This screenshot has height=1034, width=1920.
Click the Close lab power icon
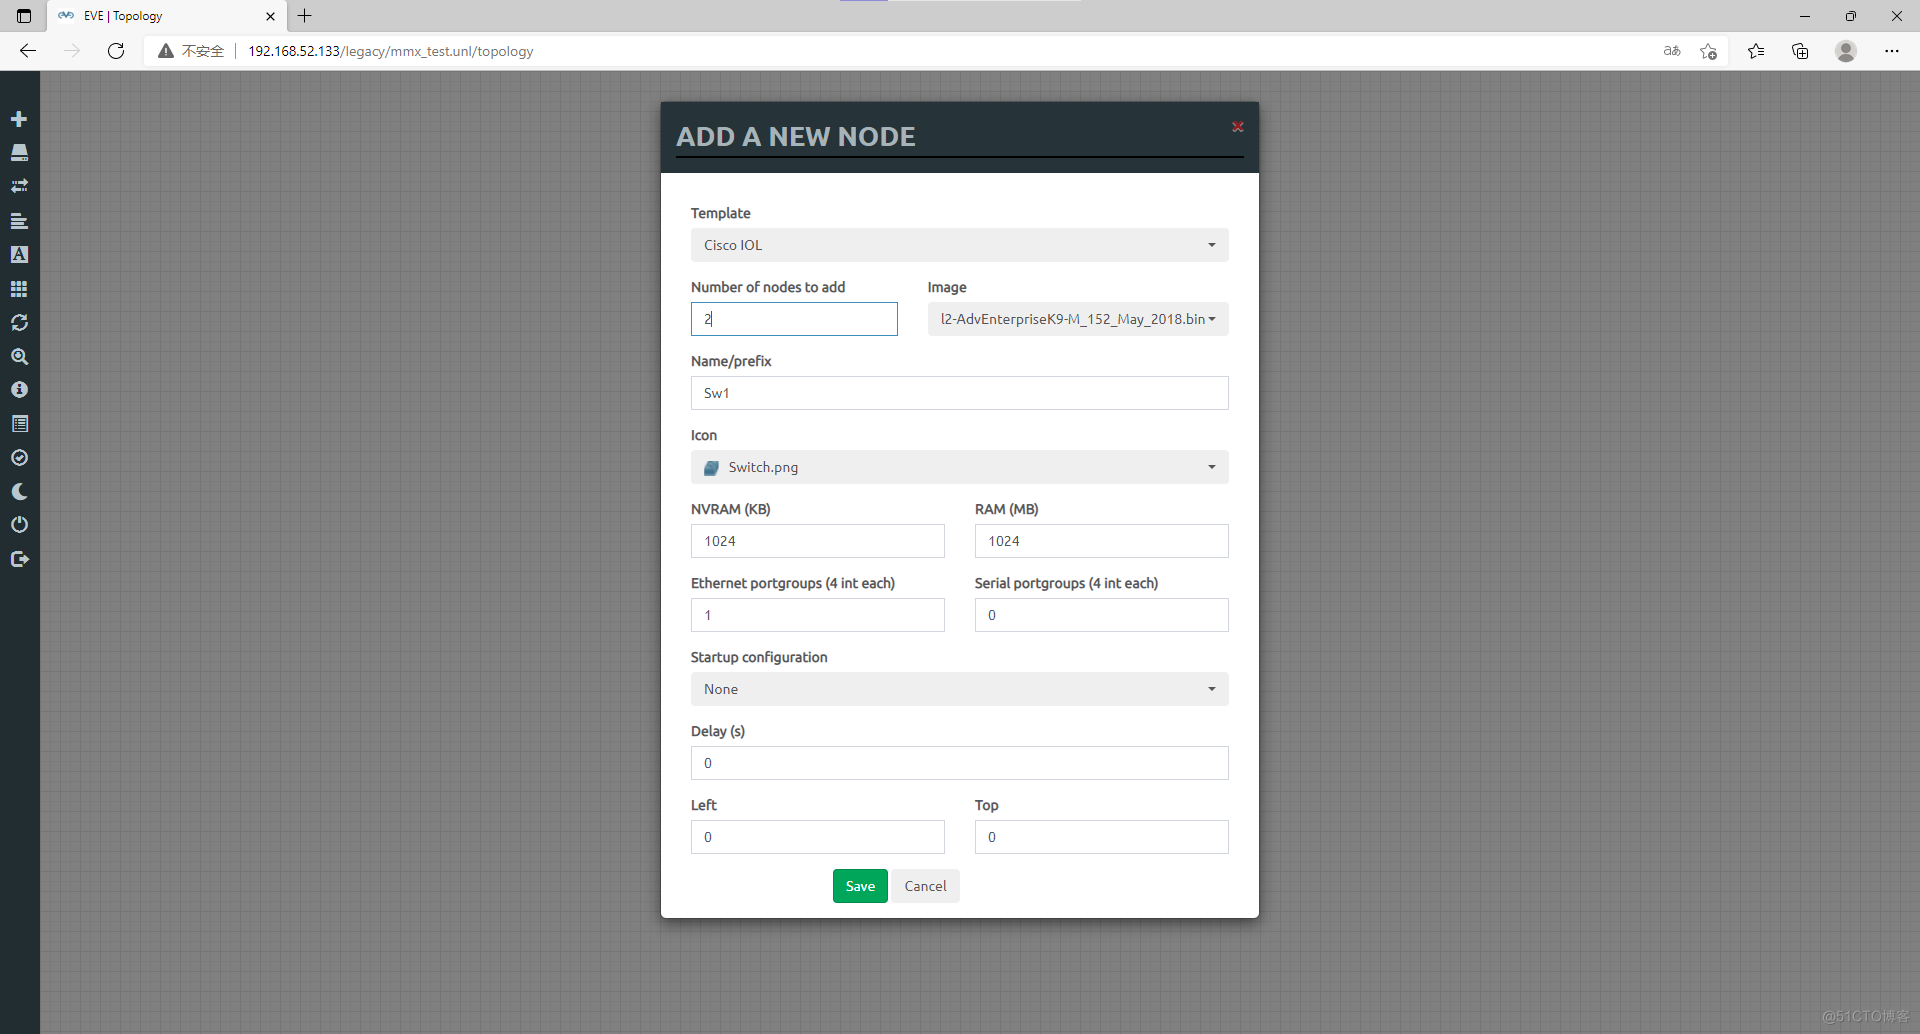[19, 525]
